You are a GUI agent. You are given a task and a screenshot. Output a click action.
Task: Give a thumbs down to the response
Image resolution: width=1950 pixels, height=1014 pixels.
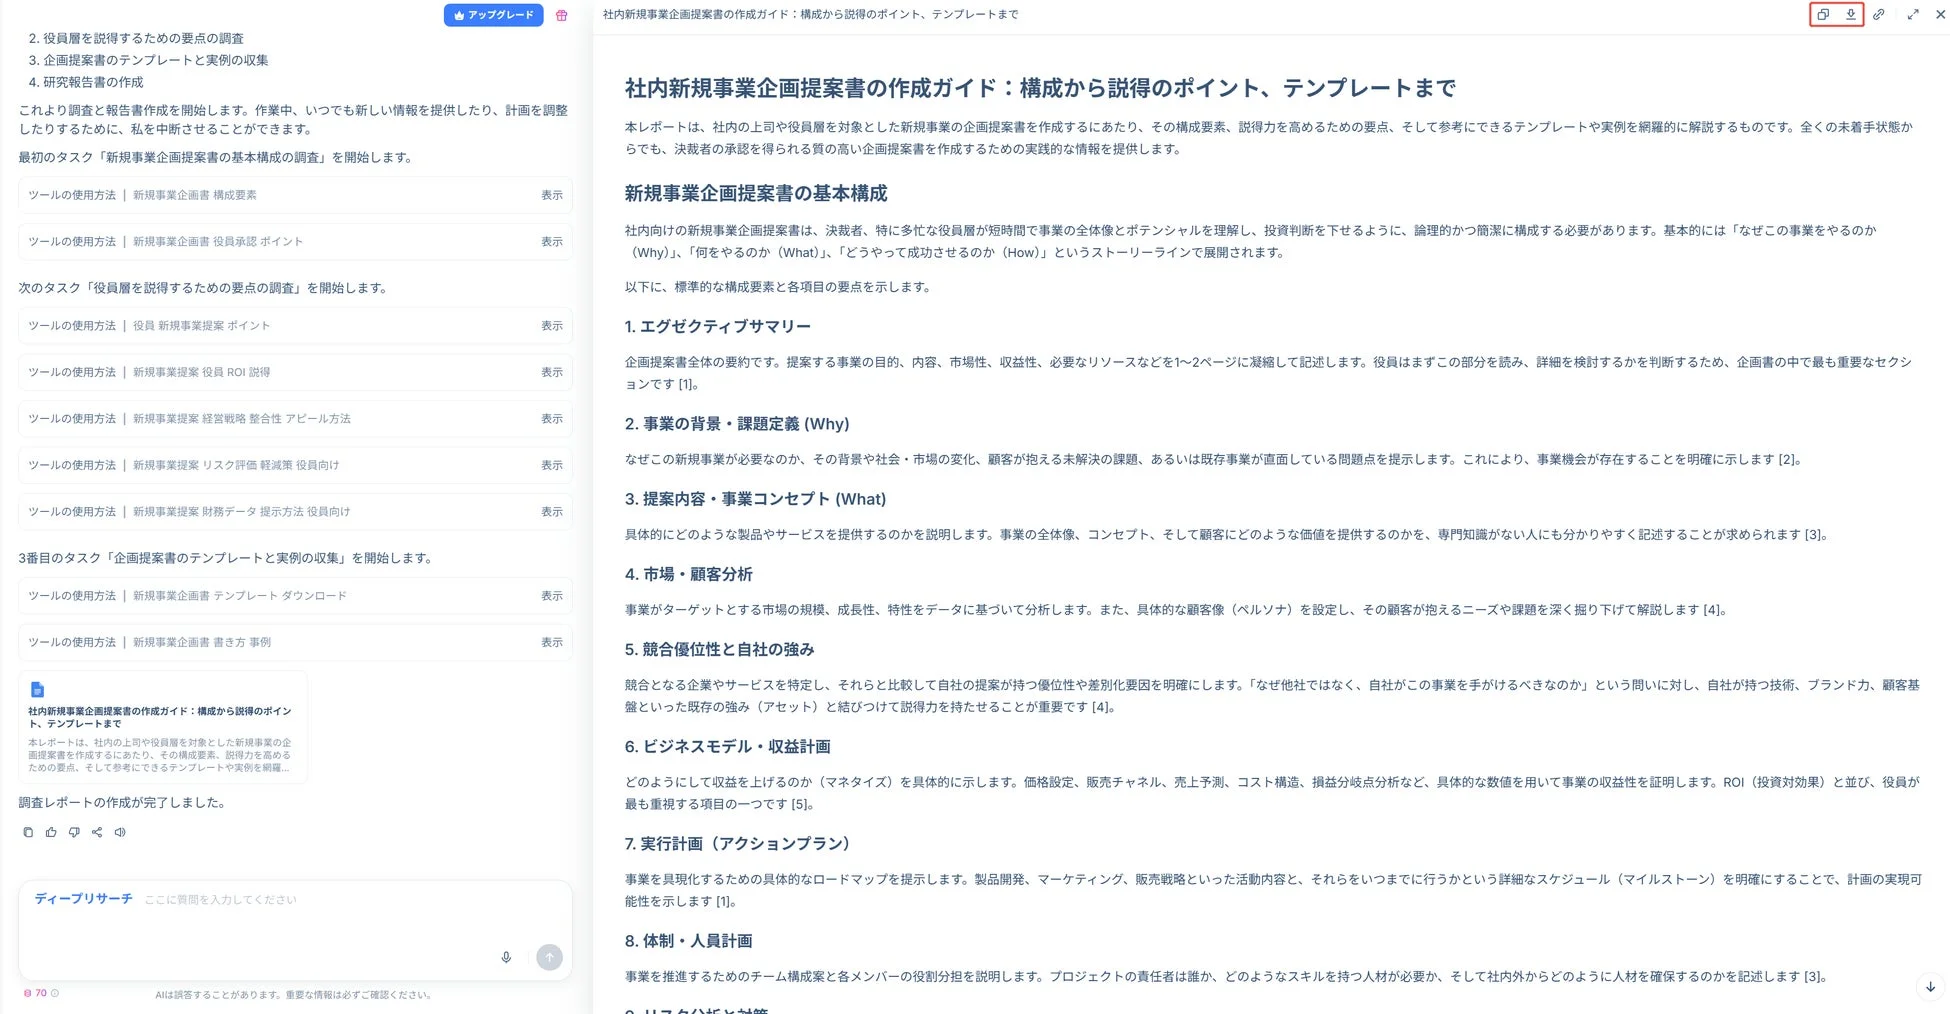(74, 832)
